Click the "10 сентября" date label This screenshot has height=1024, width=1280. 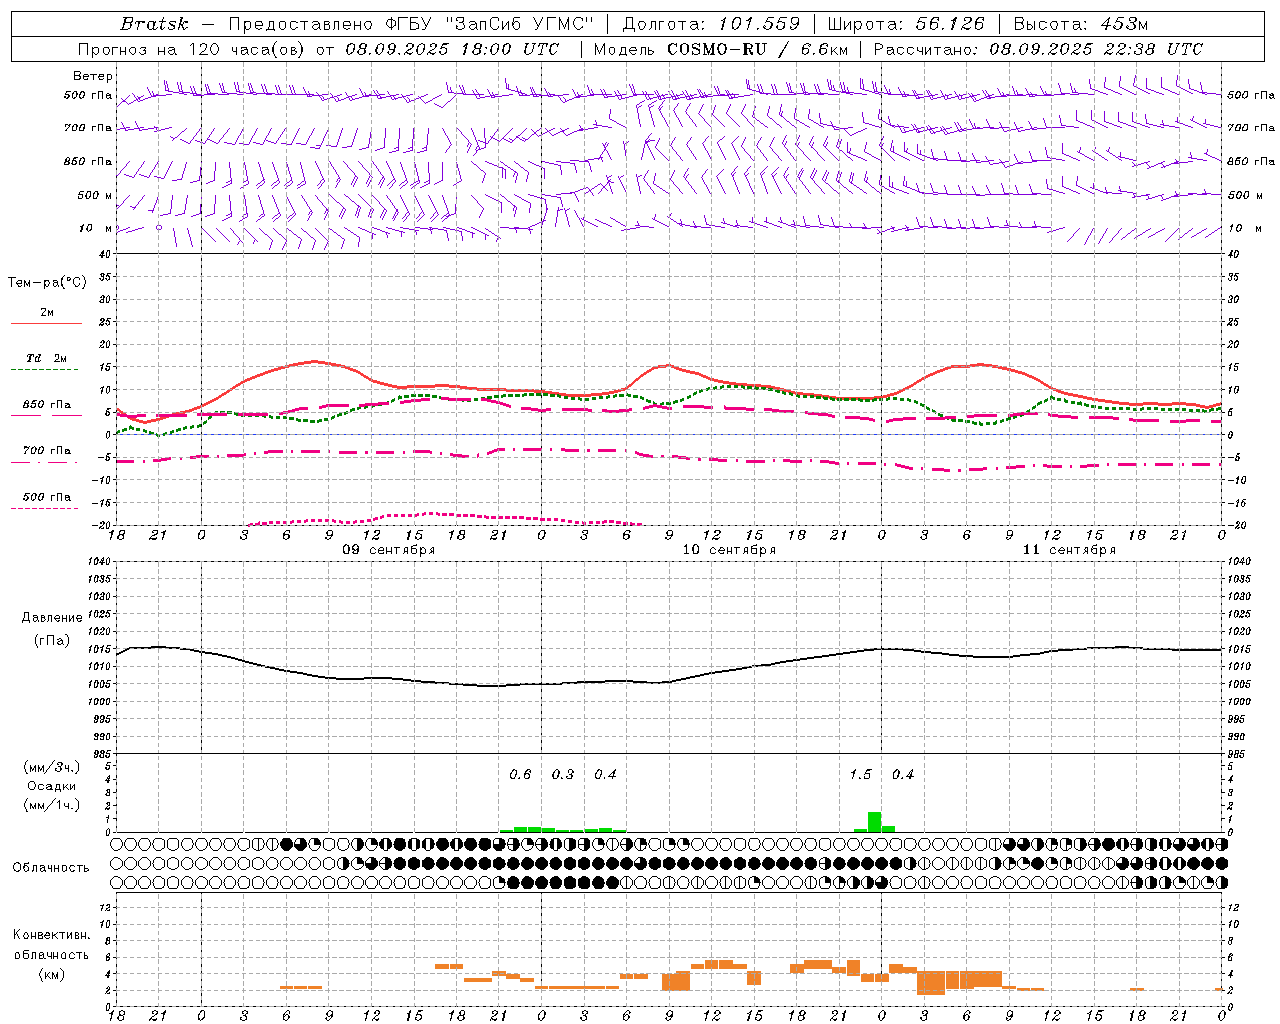pyautogui.click(x=729, y=550)
